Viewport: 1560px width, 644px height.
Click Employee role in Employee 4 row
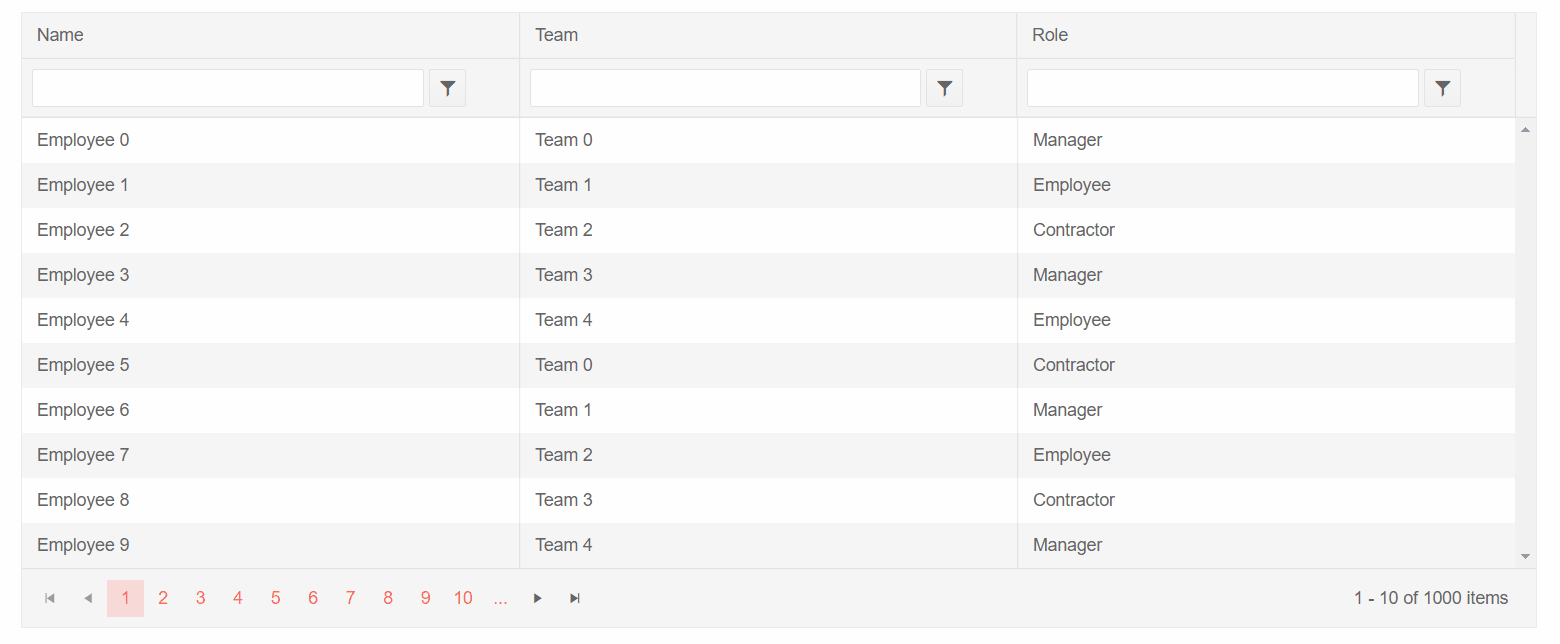tap(1266, 320)
